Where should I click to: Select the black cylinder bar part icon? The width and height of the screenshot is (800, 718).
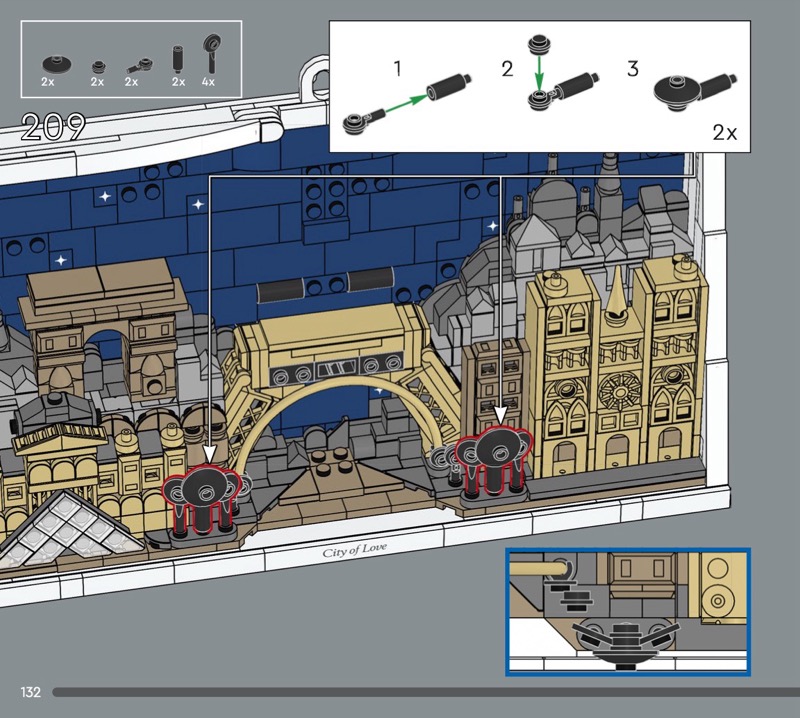pyautogui.click(x=178, y=56)
